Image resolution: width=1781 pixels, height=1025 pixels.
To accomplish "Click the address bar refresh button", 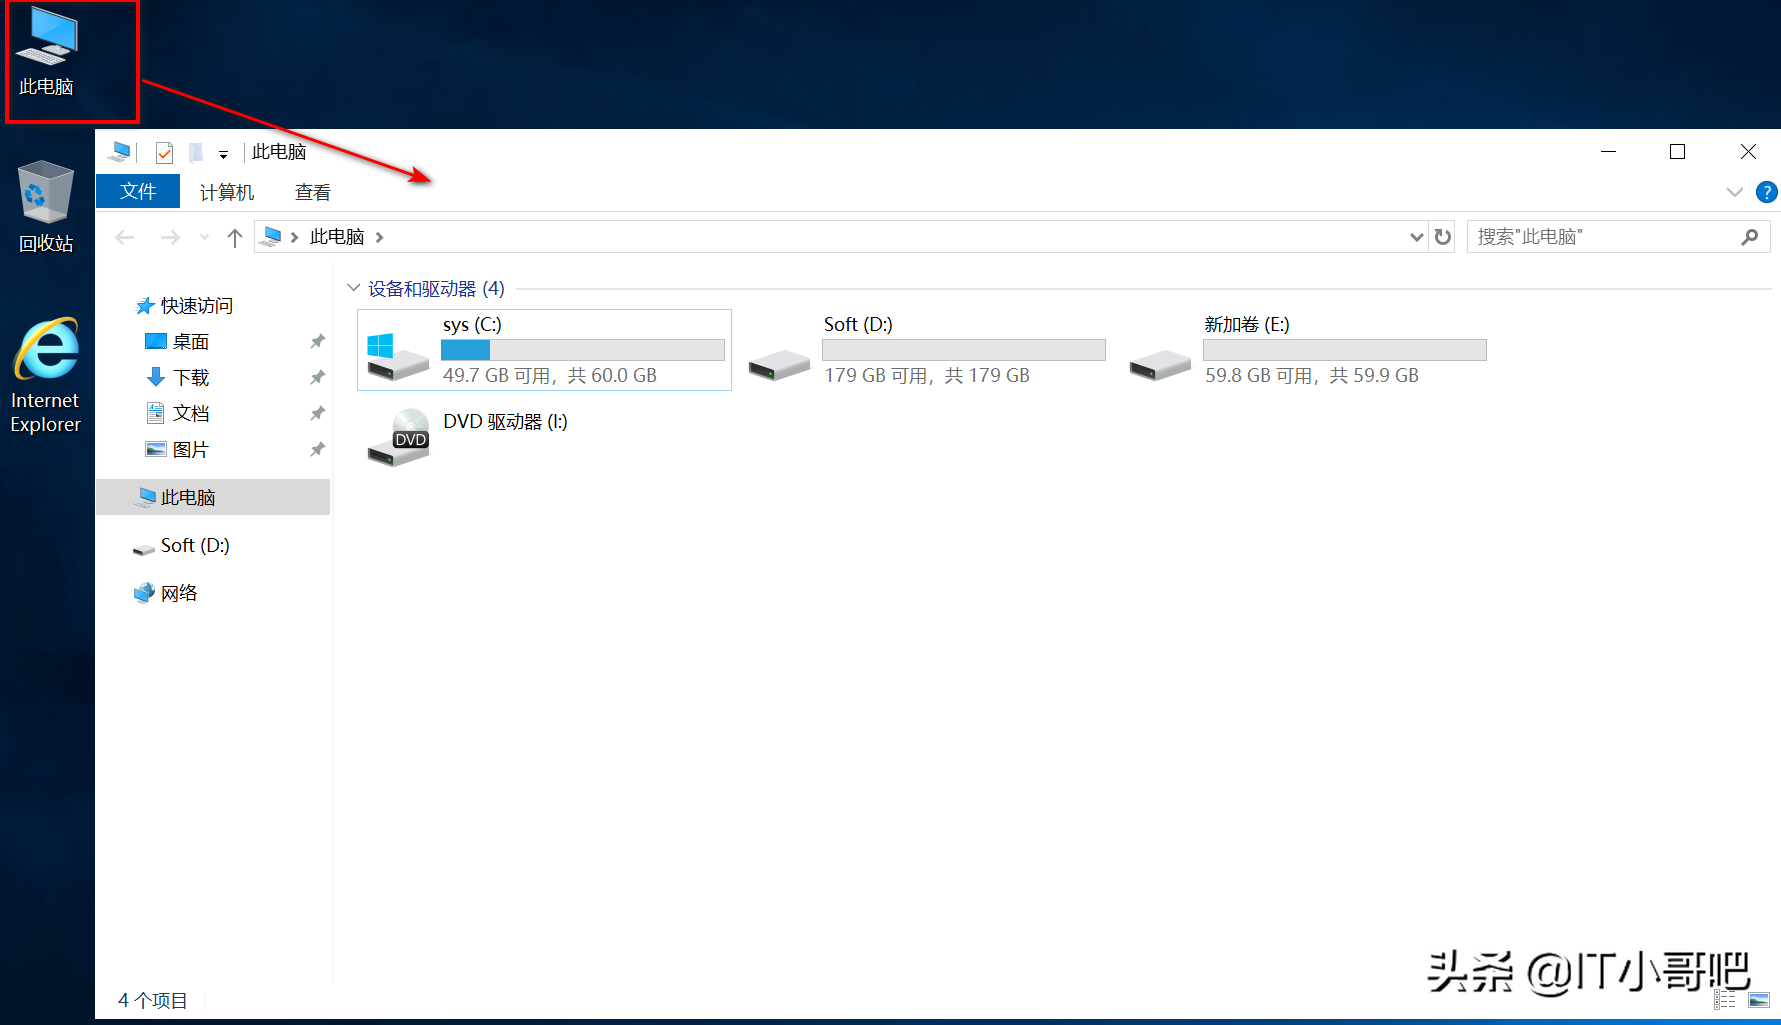I will tap(1442, 236).
